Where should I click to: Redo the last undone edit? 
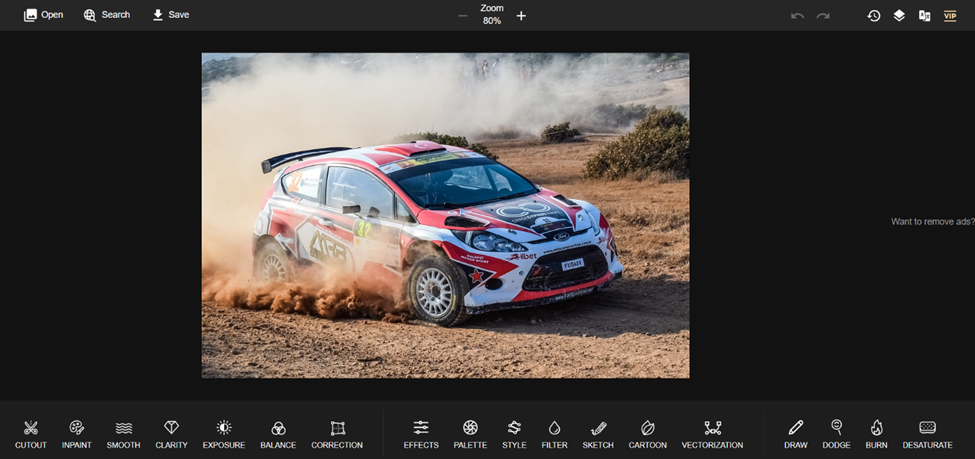coord(823,16)
